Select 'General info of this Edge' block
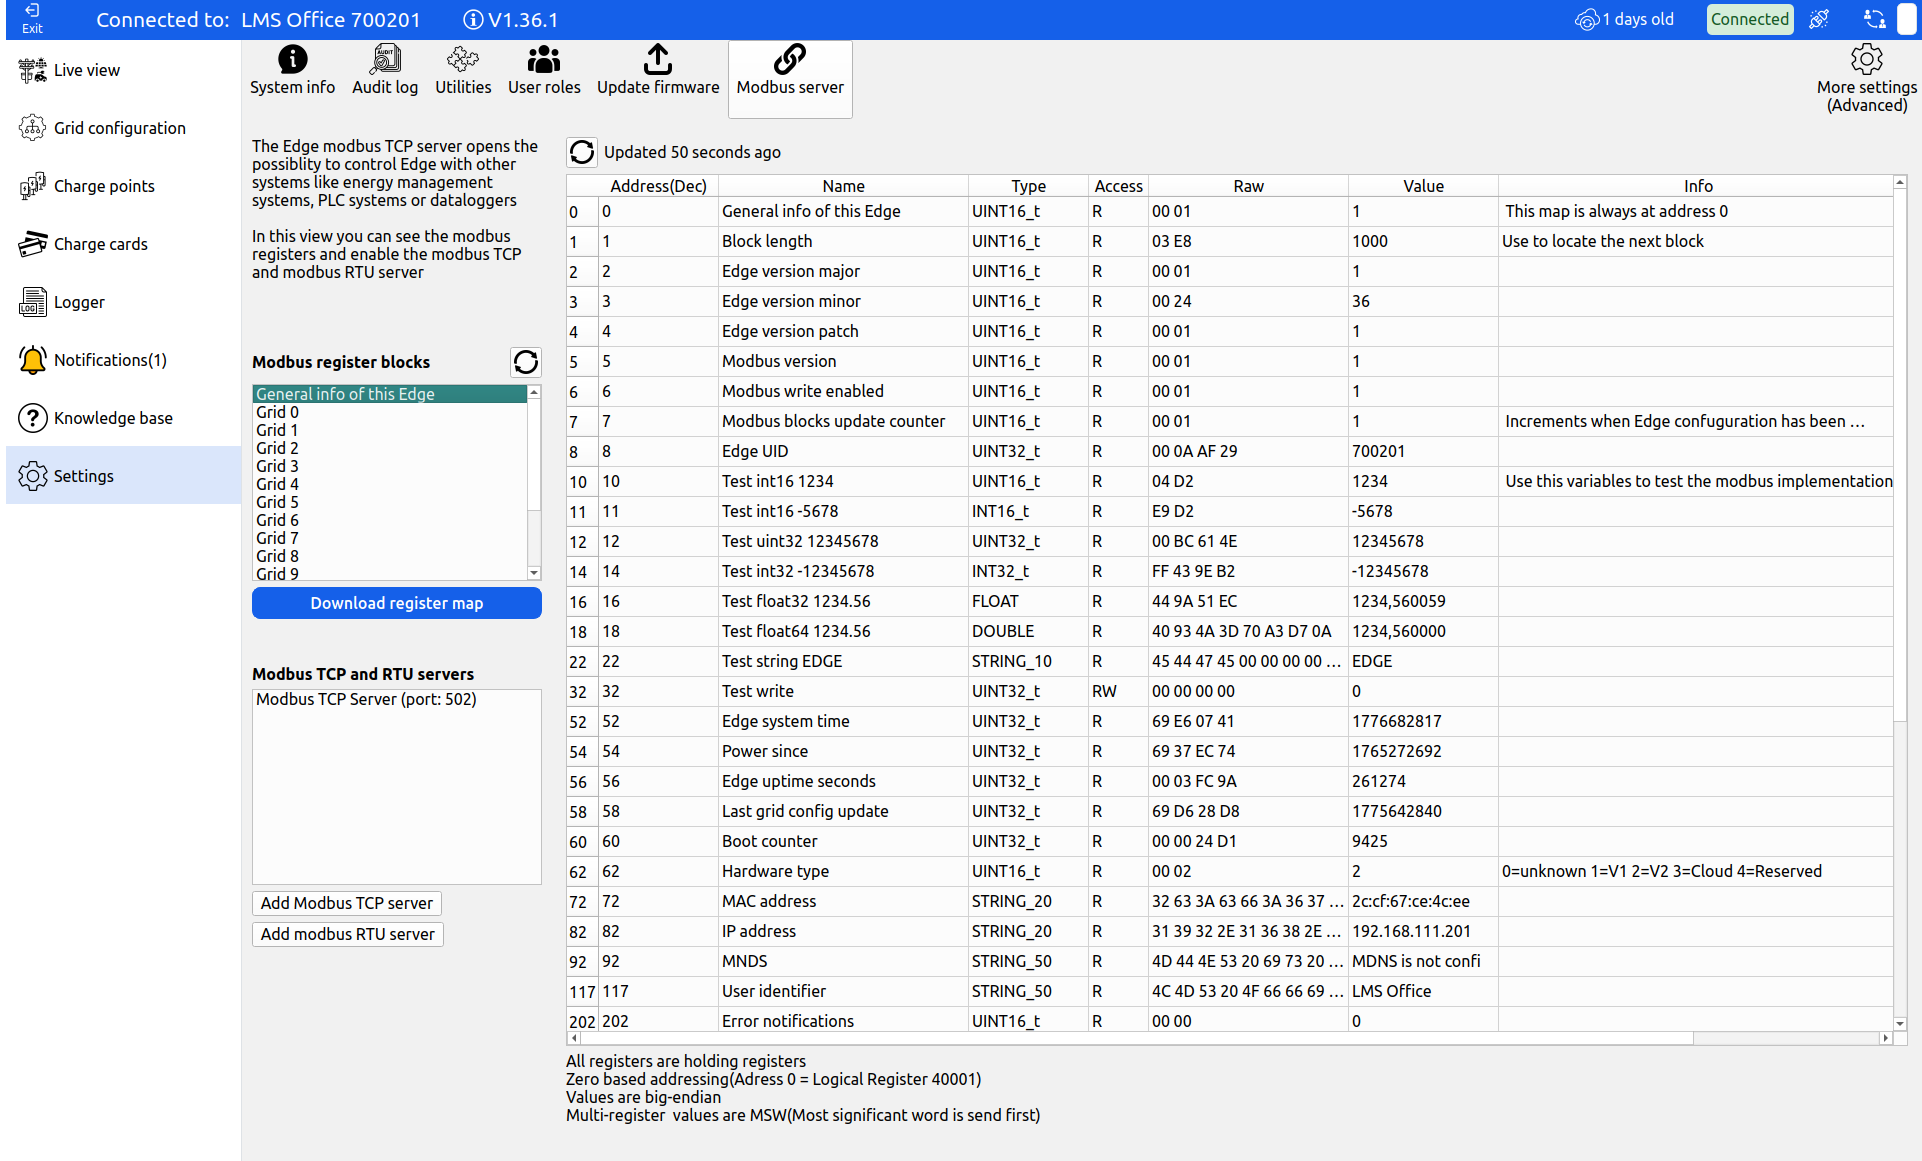Screen dimensions: 1922x1161 coord(390,394)
